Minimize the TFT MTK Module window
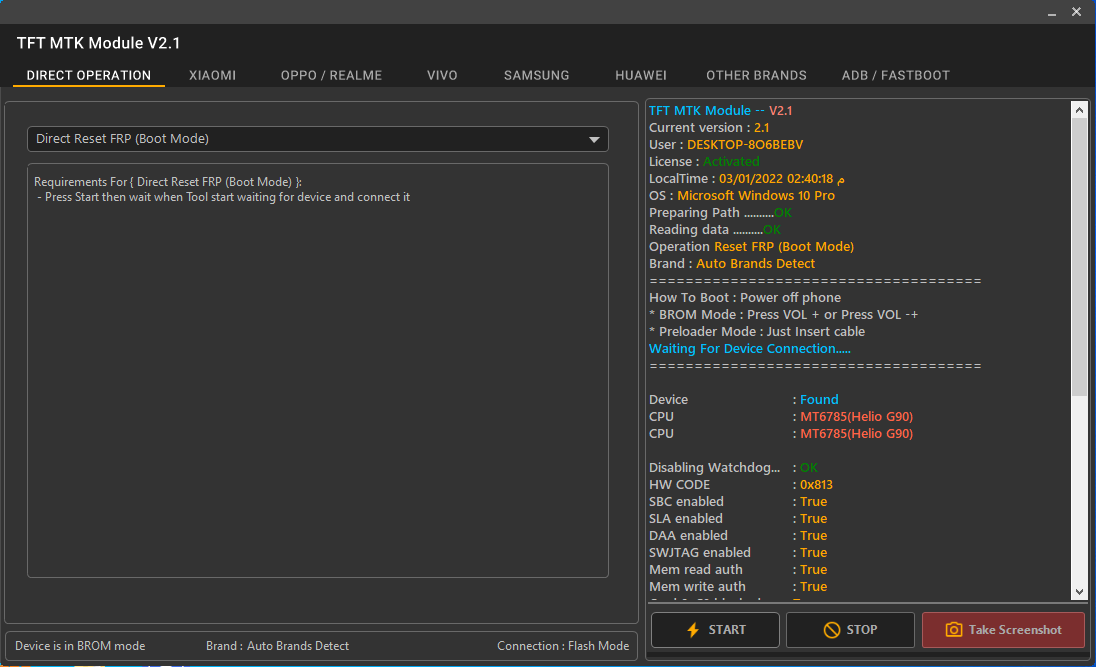The height and width of the screenshot is (667, 1096). (1051, 13)
